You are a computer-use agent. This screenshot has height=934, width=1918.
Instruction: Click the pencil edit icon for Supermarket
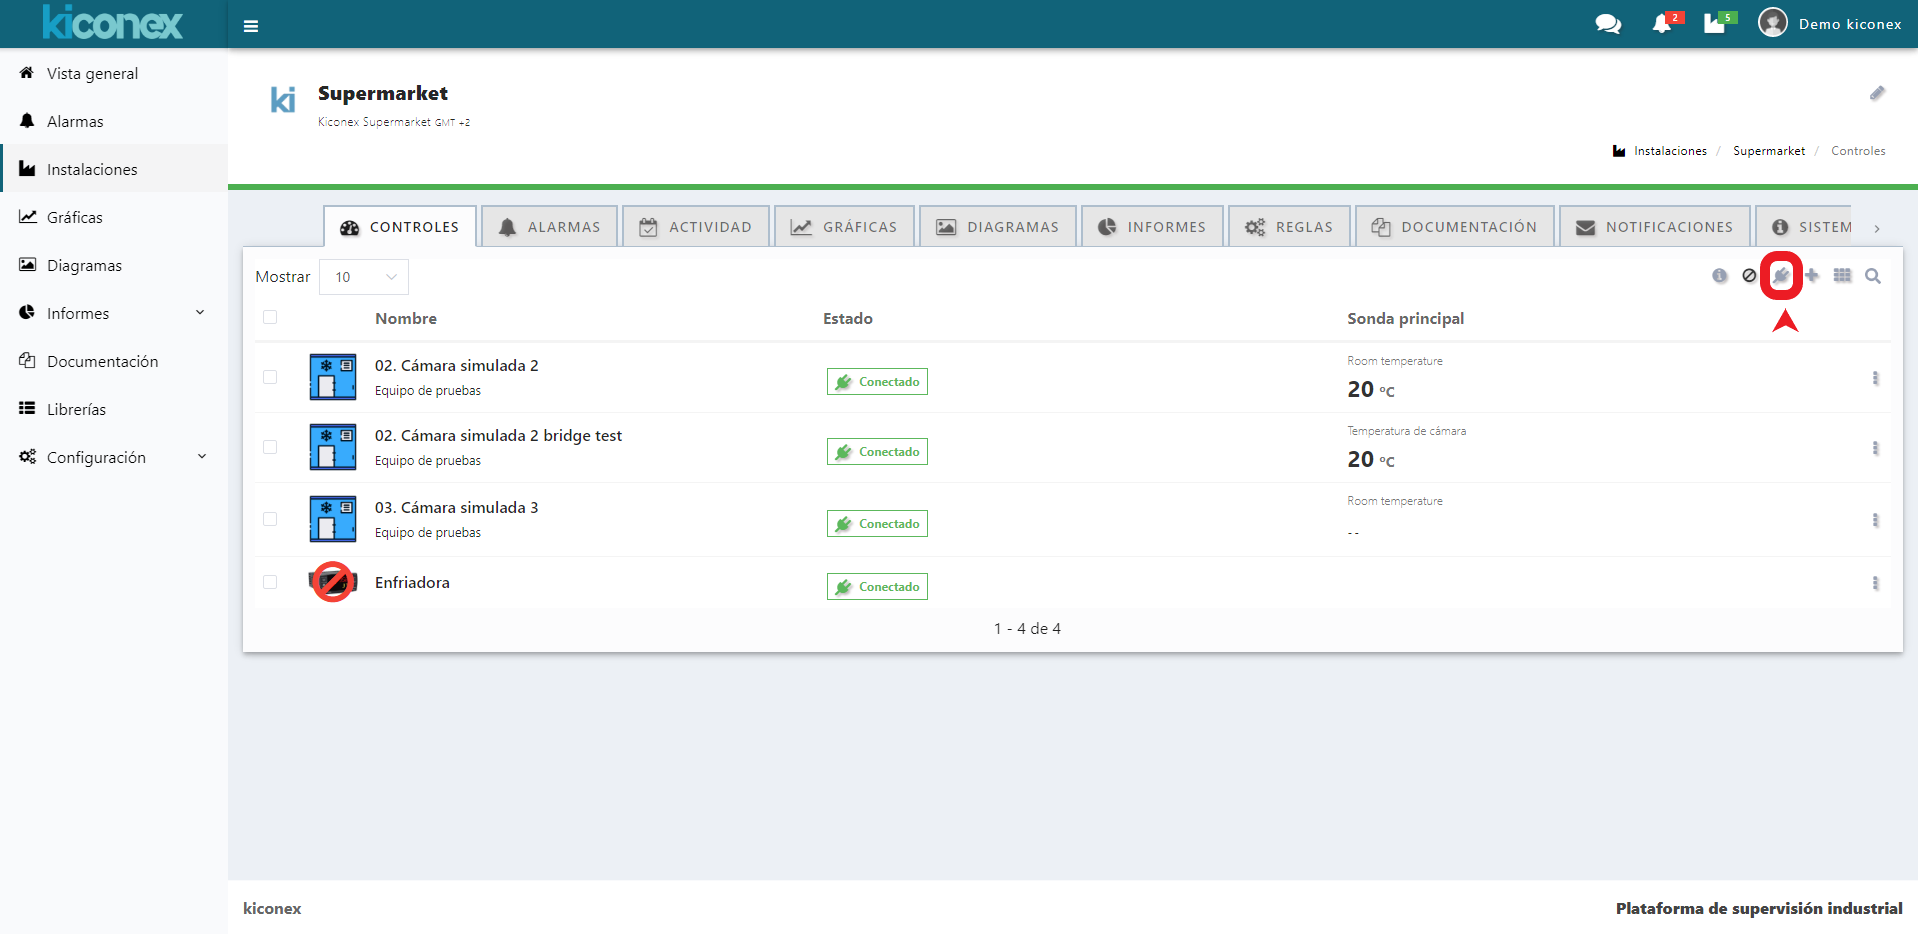1877,93
